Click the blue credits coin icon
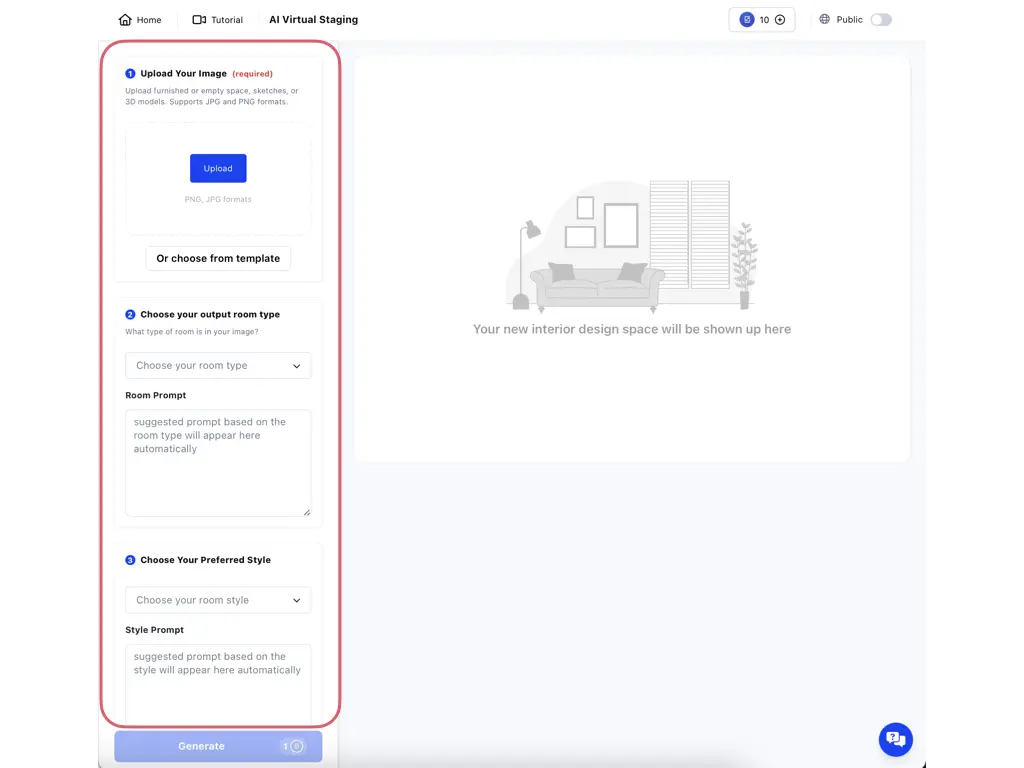The width and height of the screenshot is (1024, 768). [x=746, y=20]
